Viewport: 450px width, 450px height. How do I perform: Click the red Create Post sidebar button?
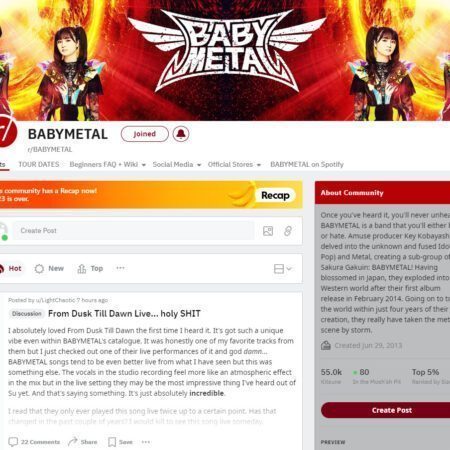385,410
